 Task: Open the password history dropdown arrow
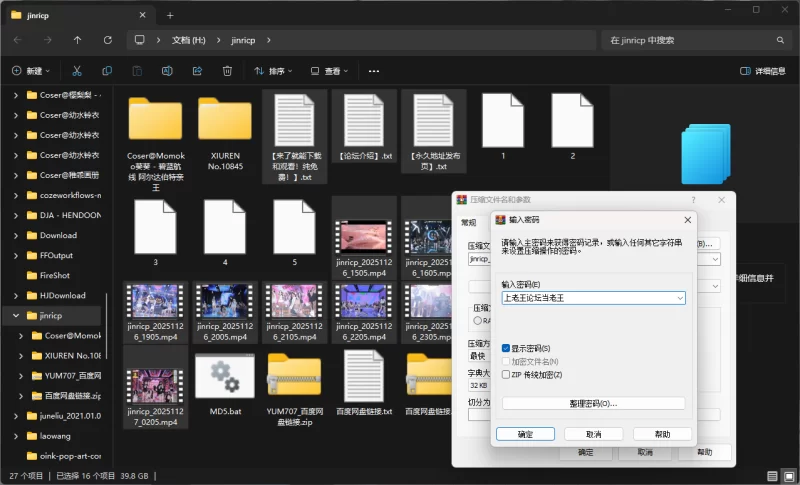coord(680,298)
